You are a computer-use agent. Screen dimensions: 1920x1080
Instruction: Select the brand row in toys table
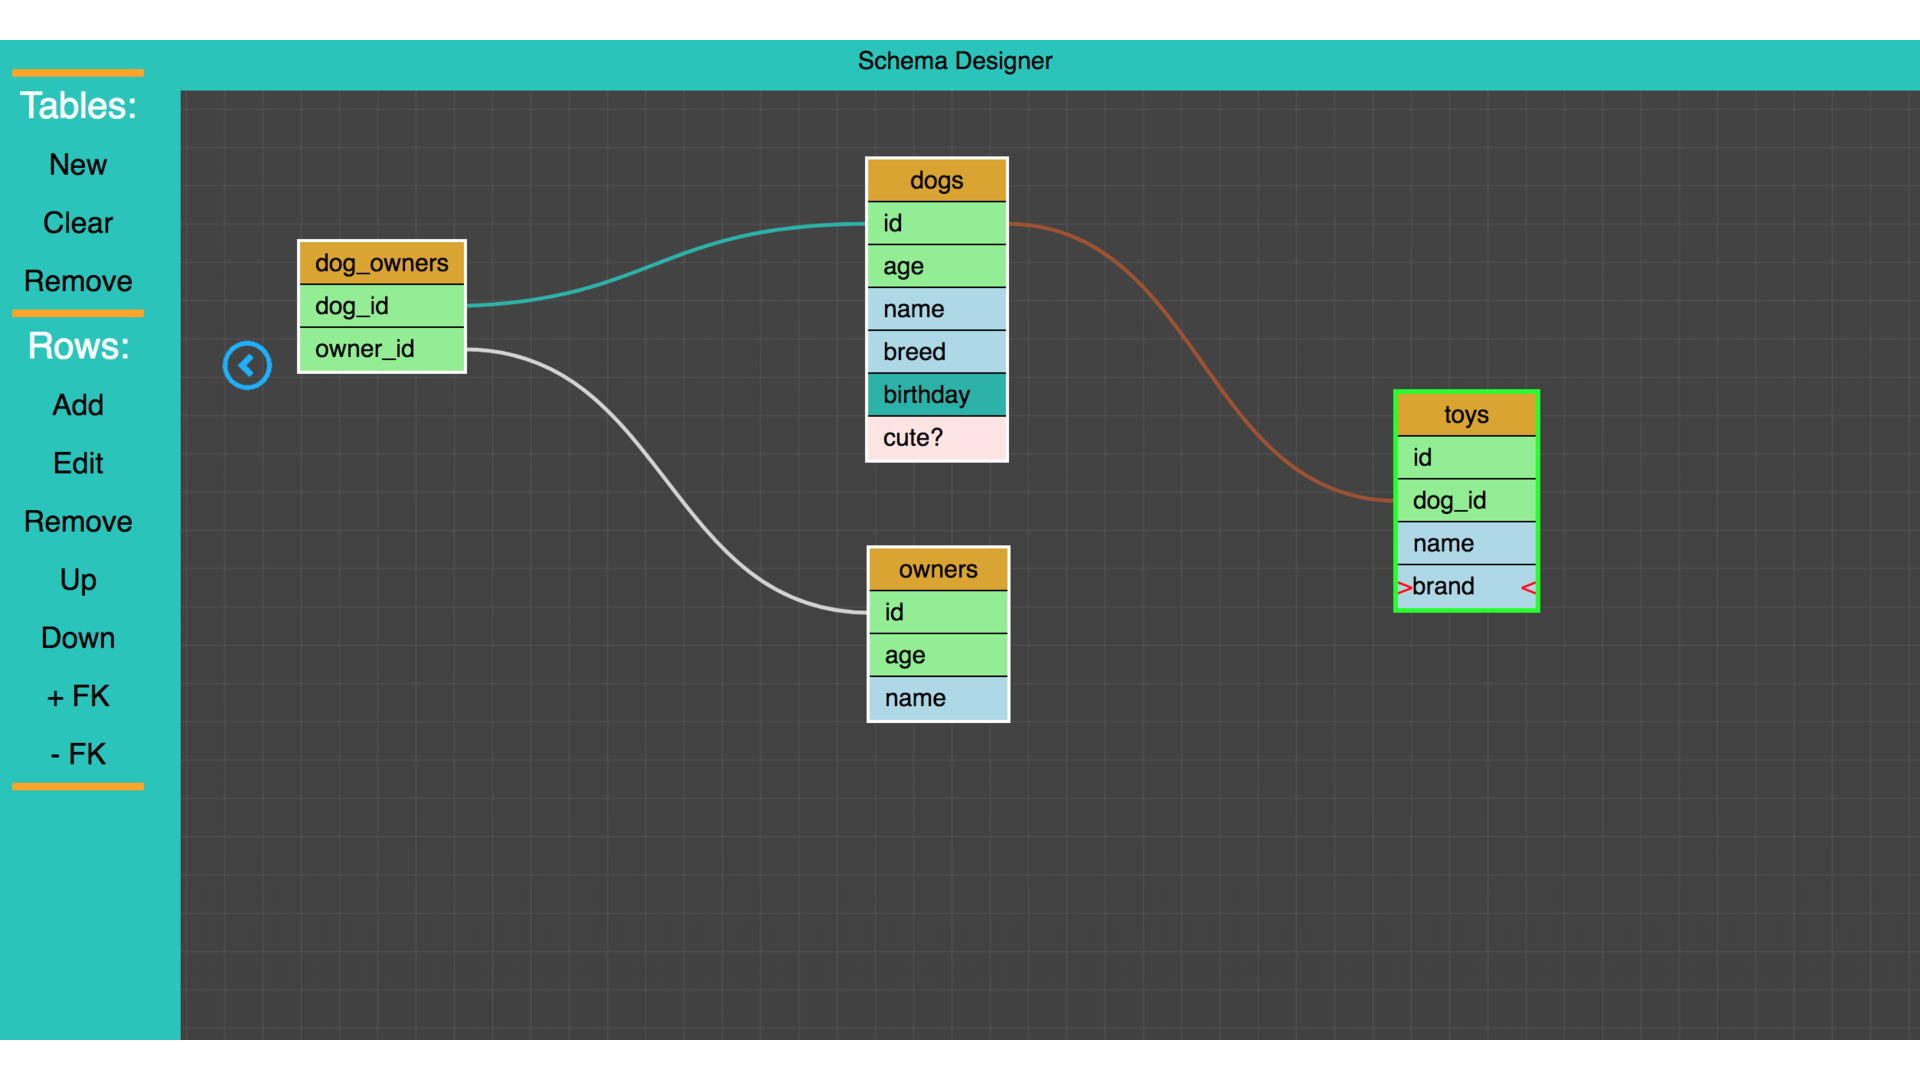tap(1466, 586)
